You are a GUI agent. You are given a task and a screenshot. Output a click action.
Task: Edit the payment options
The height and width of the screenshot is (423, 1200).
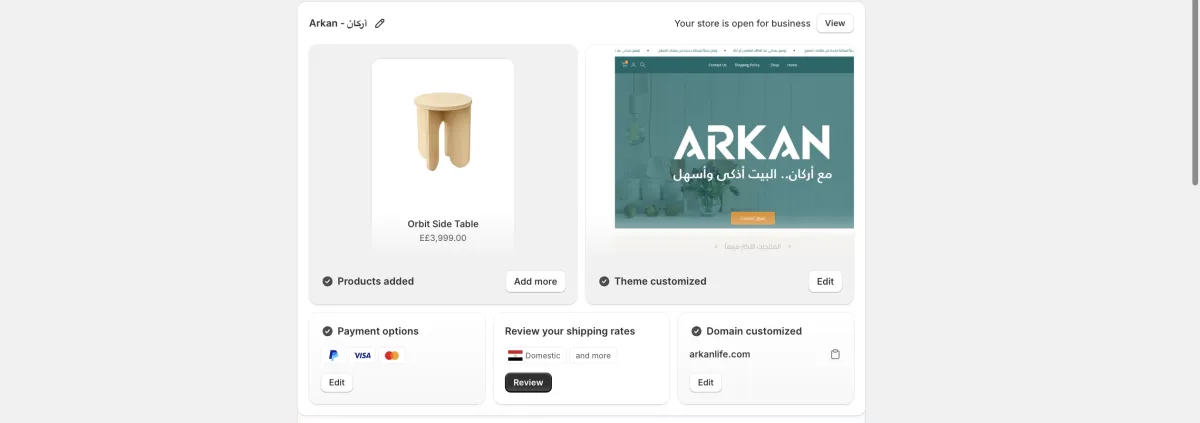tap(337, 382)
